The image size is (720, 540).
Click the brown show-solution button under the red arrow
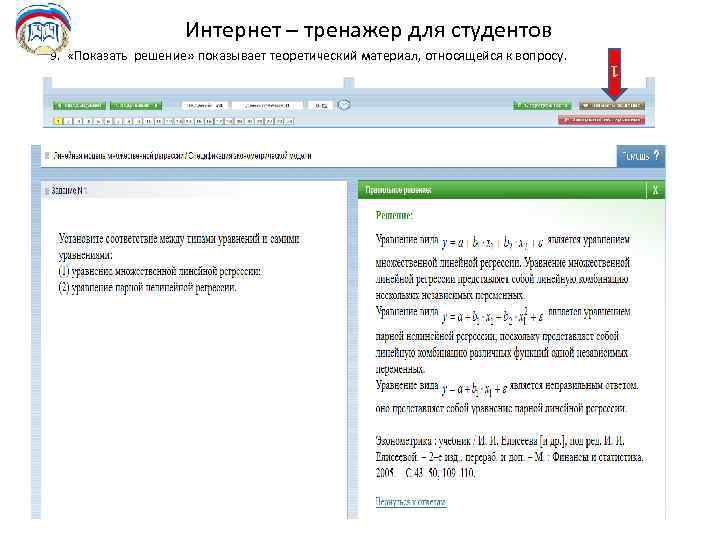click(x=612, y=106)
